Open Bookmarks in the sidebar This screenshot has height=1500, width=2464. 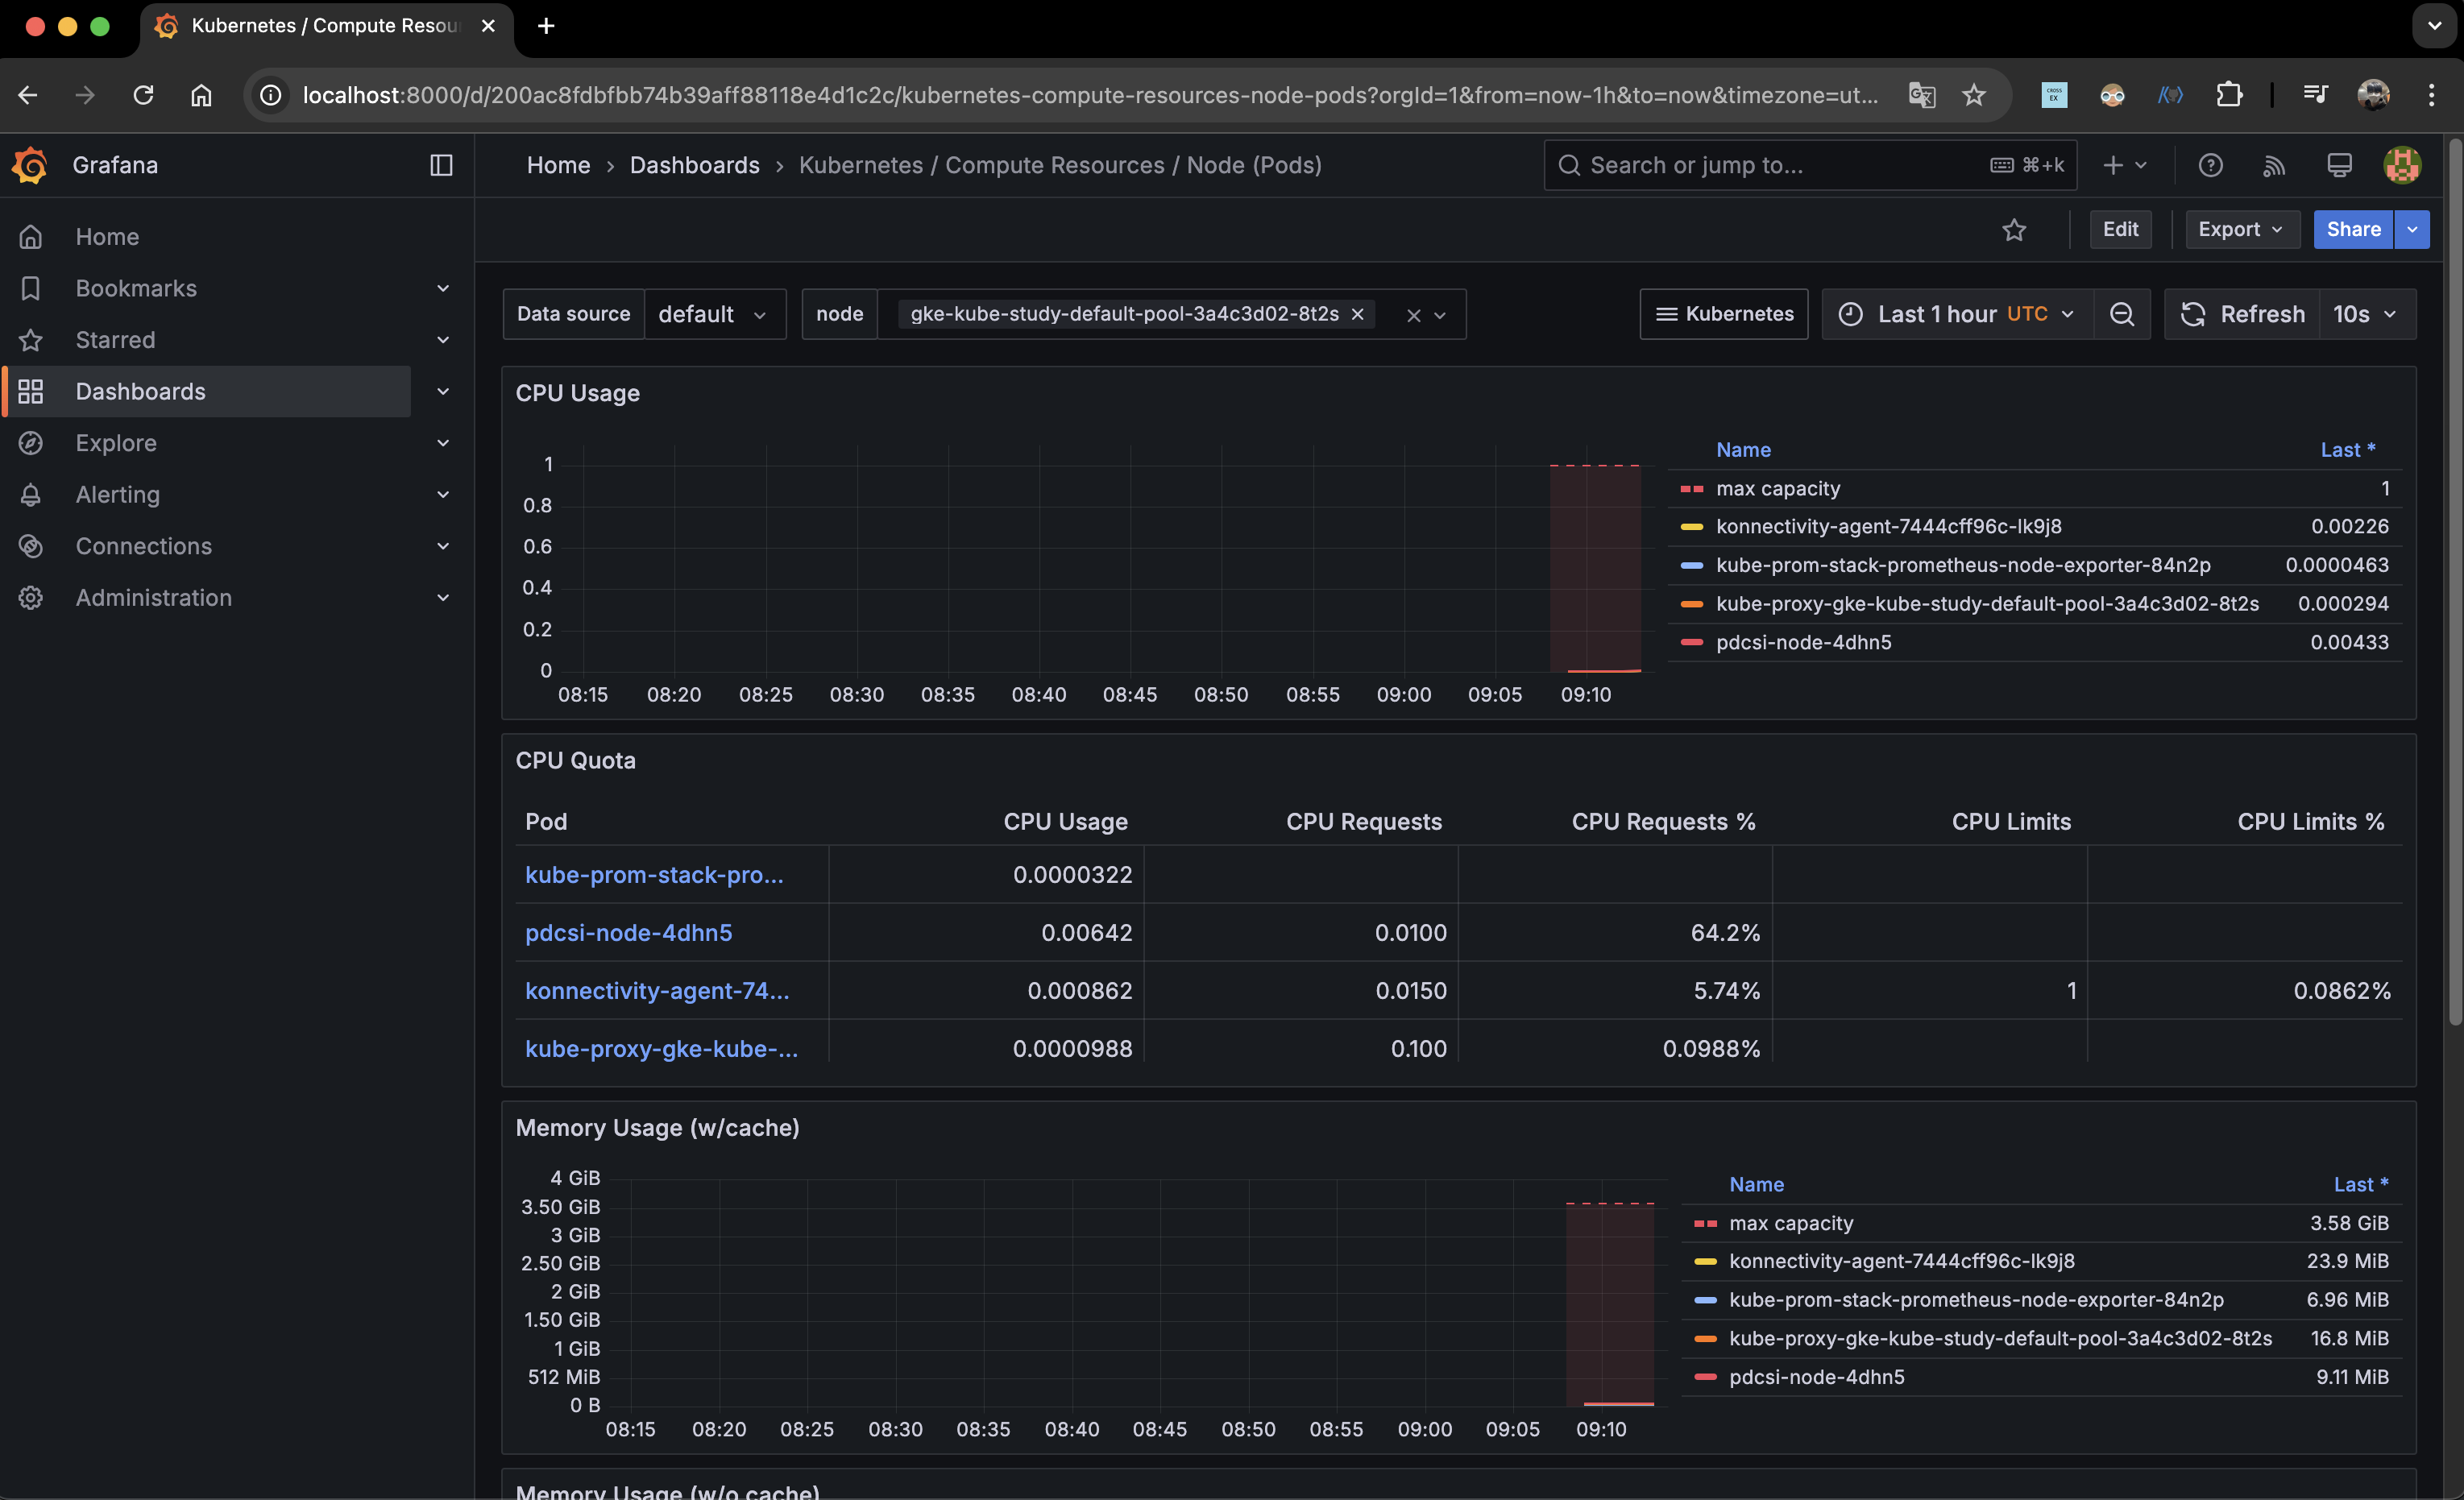coord(136,288)
